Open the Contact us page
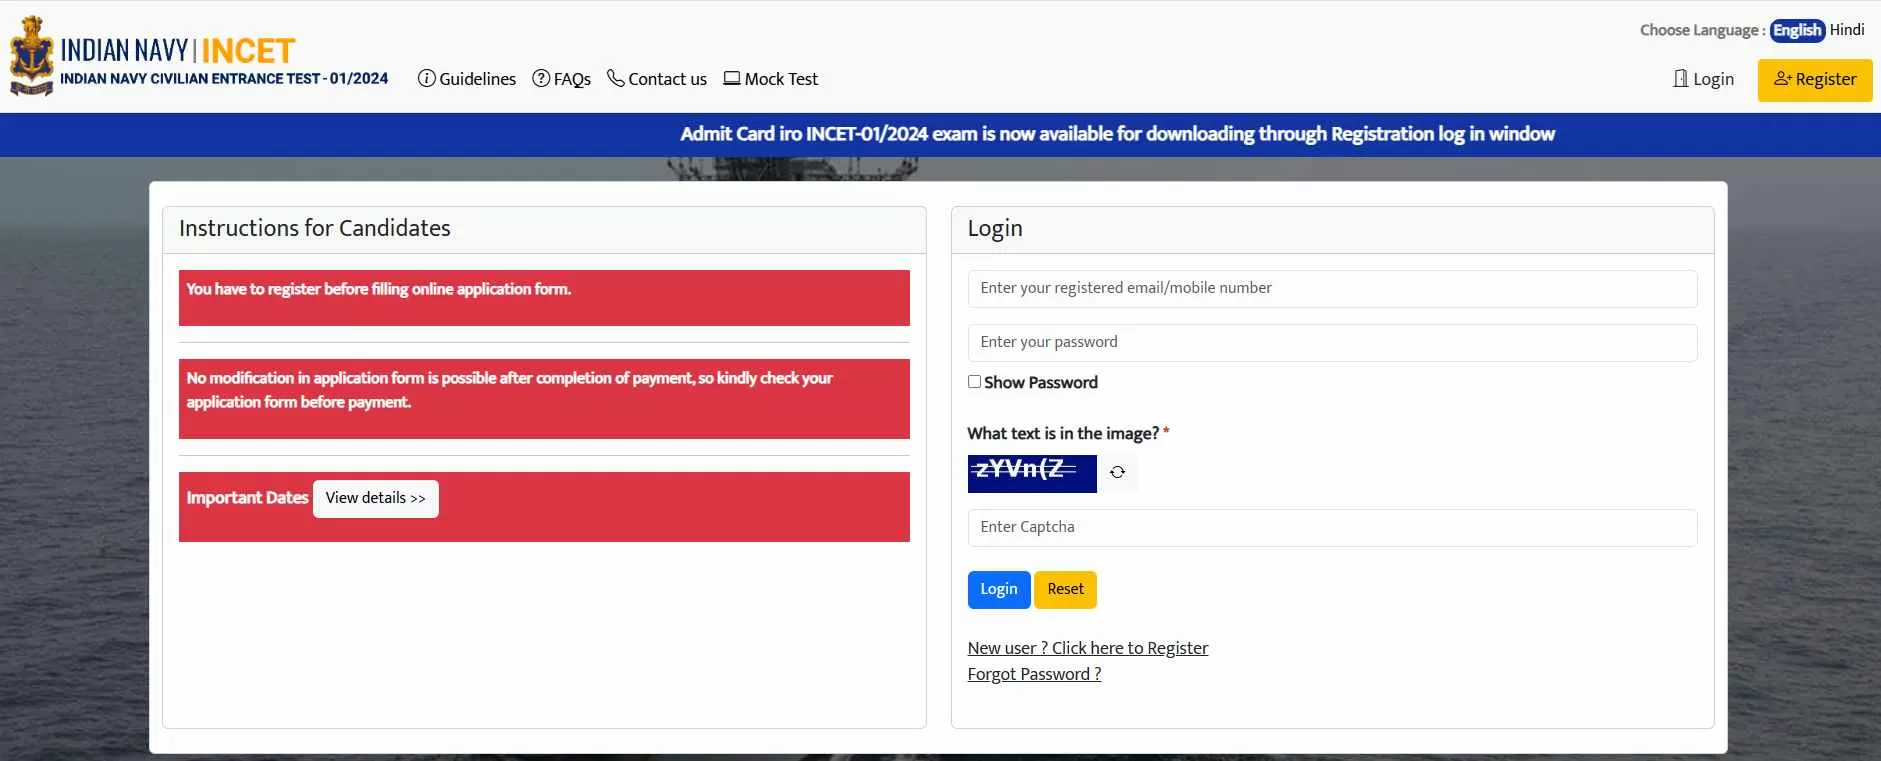This screenshot has width=1881, height=761. click(657, 79)
